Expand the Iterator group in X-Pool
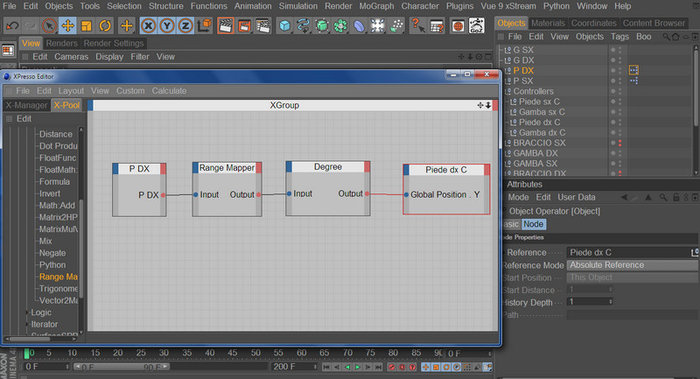Screen dimensions: 700x379 click(x=27, y=325)
